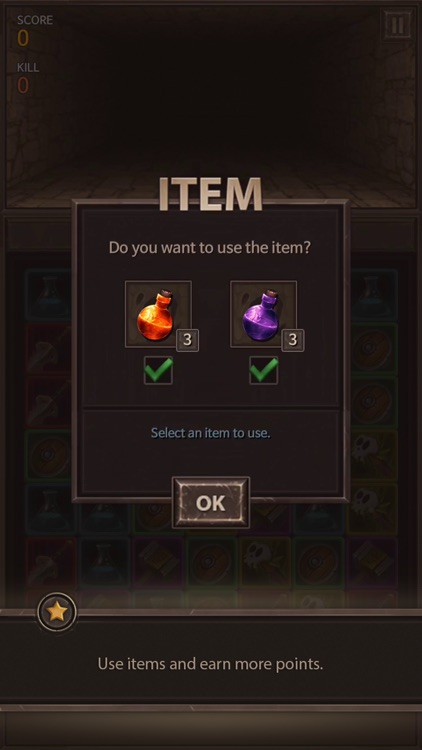Tap the orange kill counter value
The width and height of the screenshot is (422, 750).
click(x=23, y=85)
